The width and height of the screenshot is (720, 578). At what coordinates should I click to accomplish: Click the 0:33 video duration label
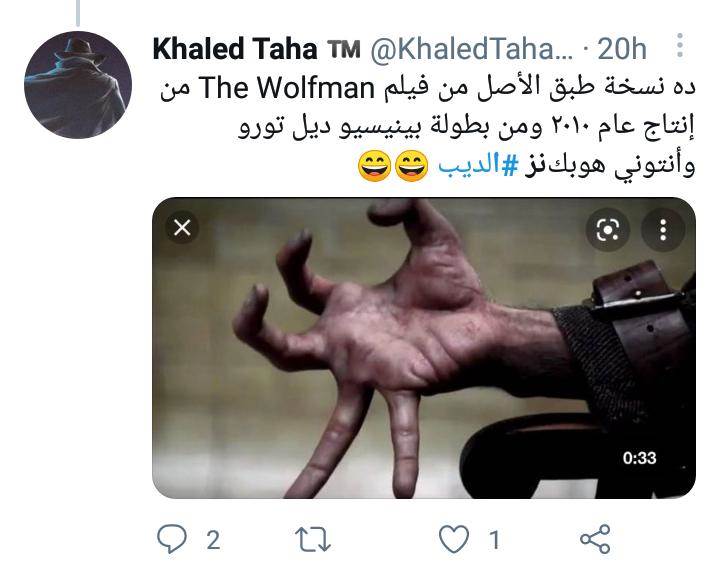click(x=639, y=458)
